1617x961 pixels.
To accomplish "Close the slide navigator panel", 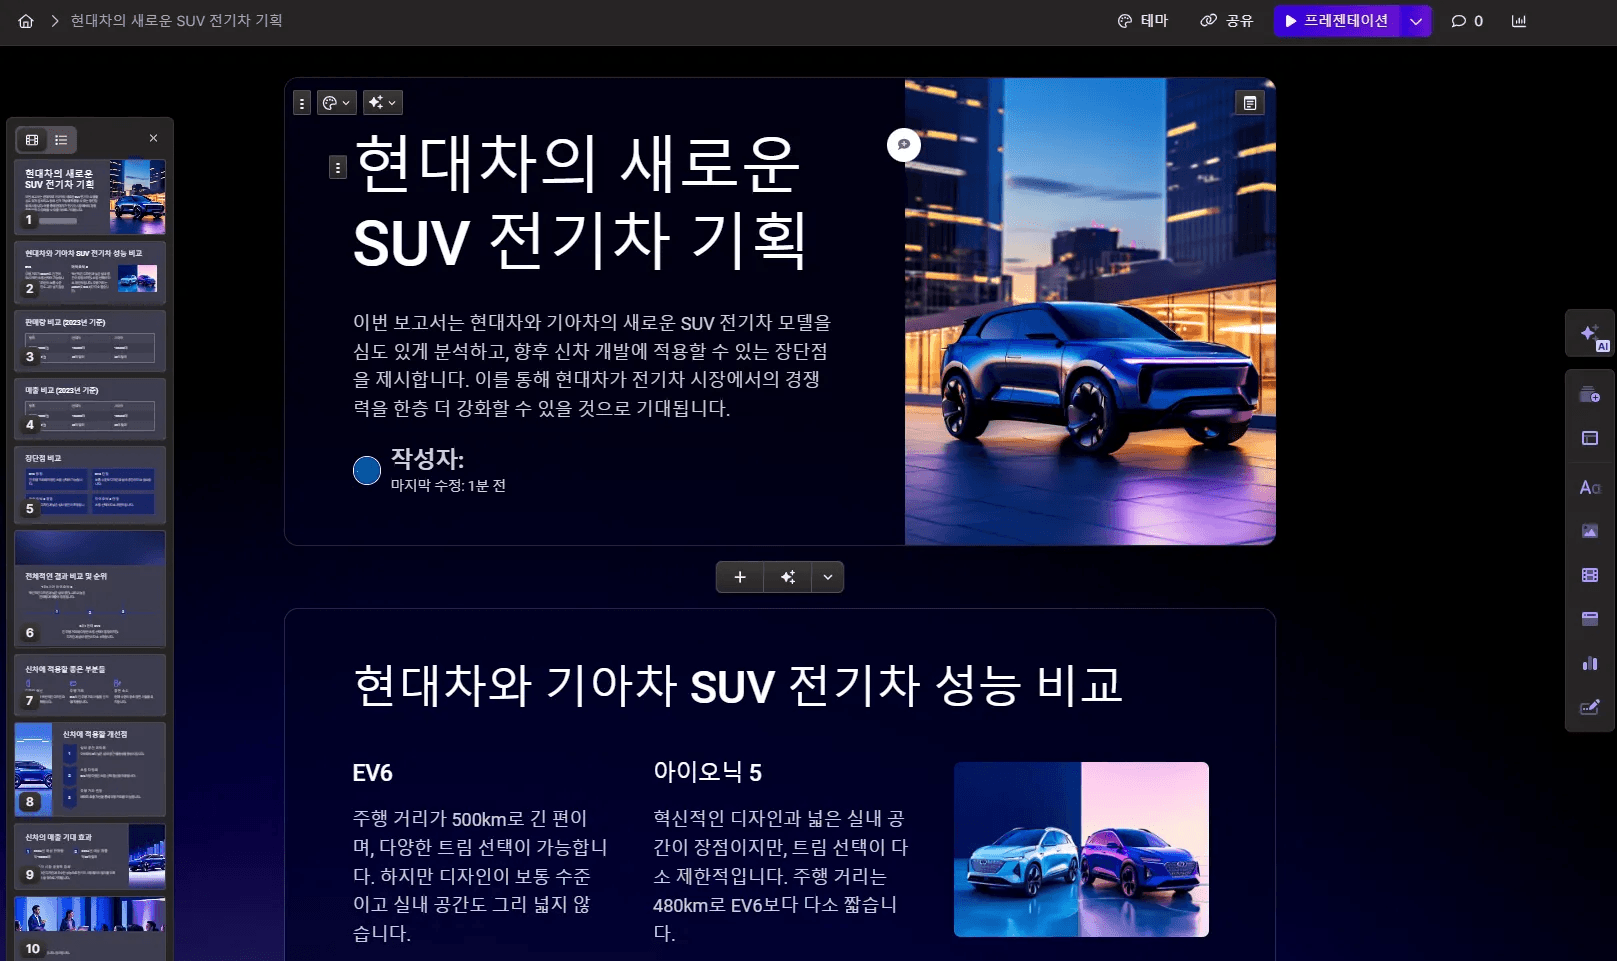I will pos(153,138).
